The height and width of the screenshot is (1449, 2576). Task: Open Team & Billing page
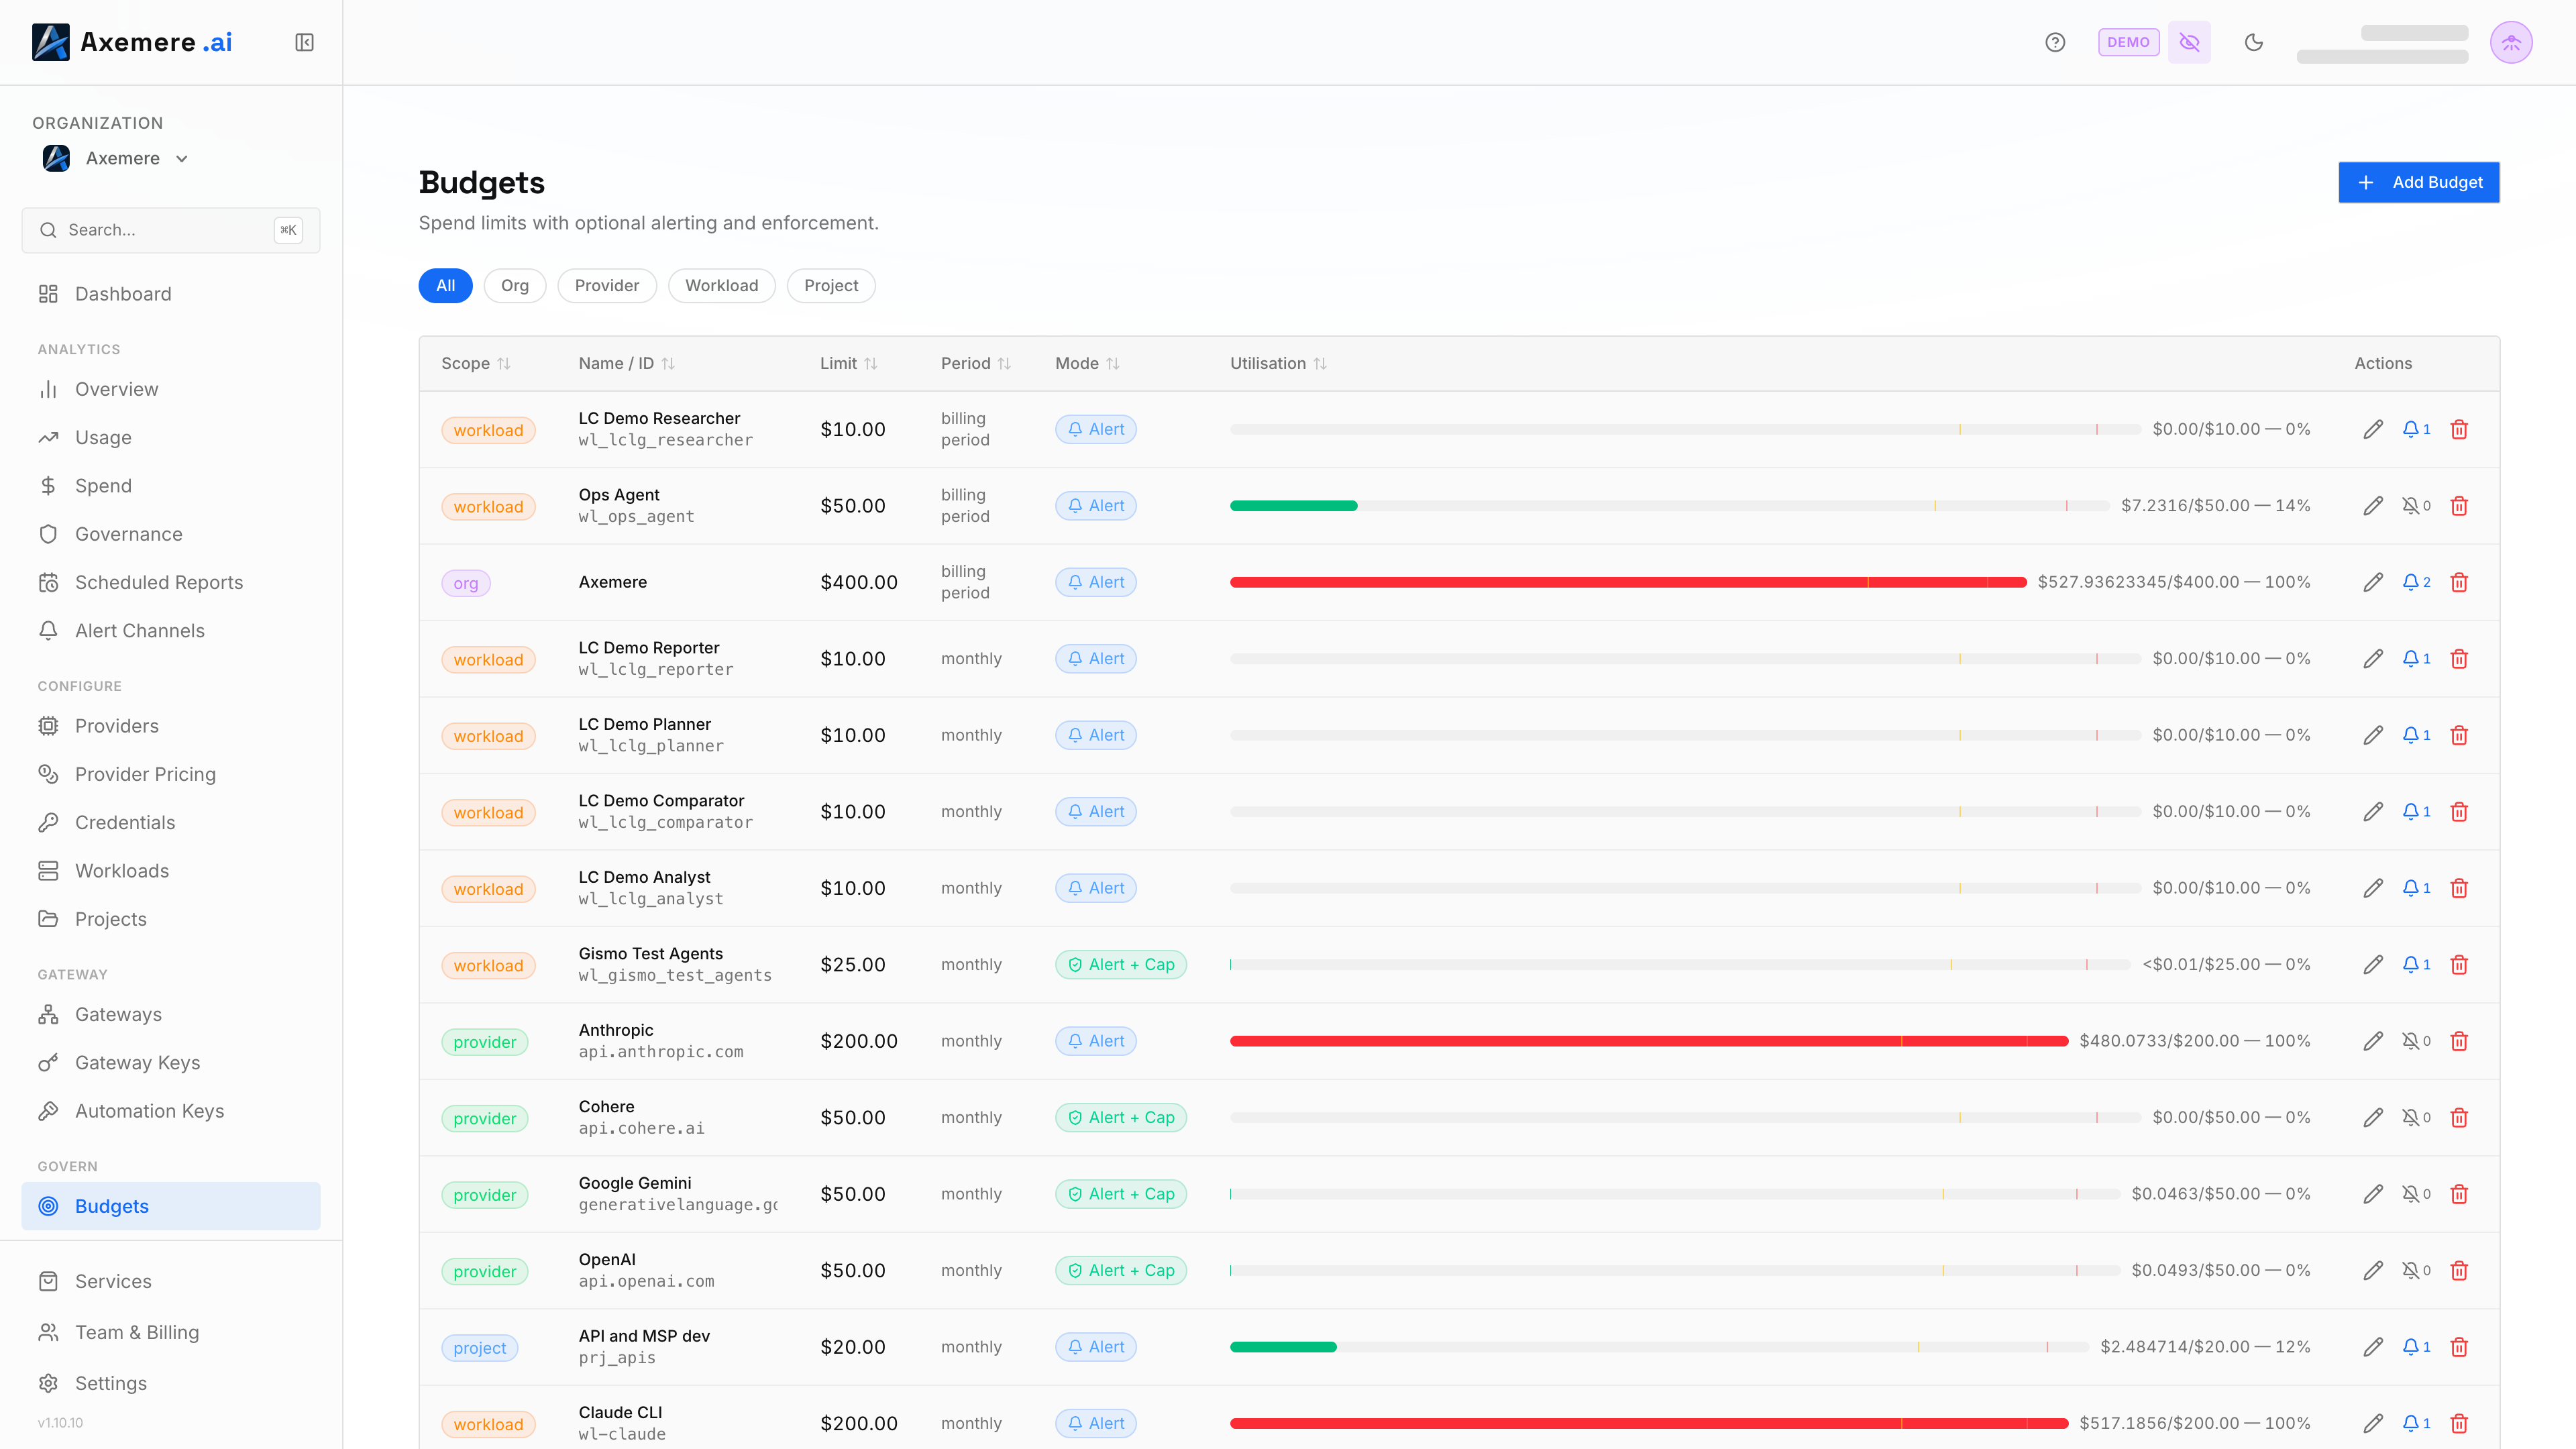click(171, 1332)
